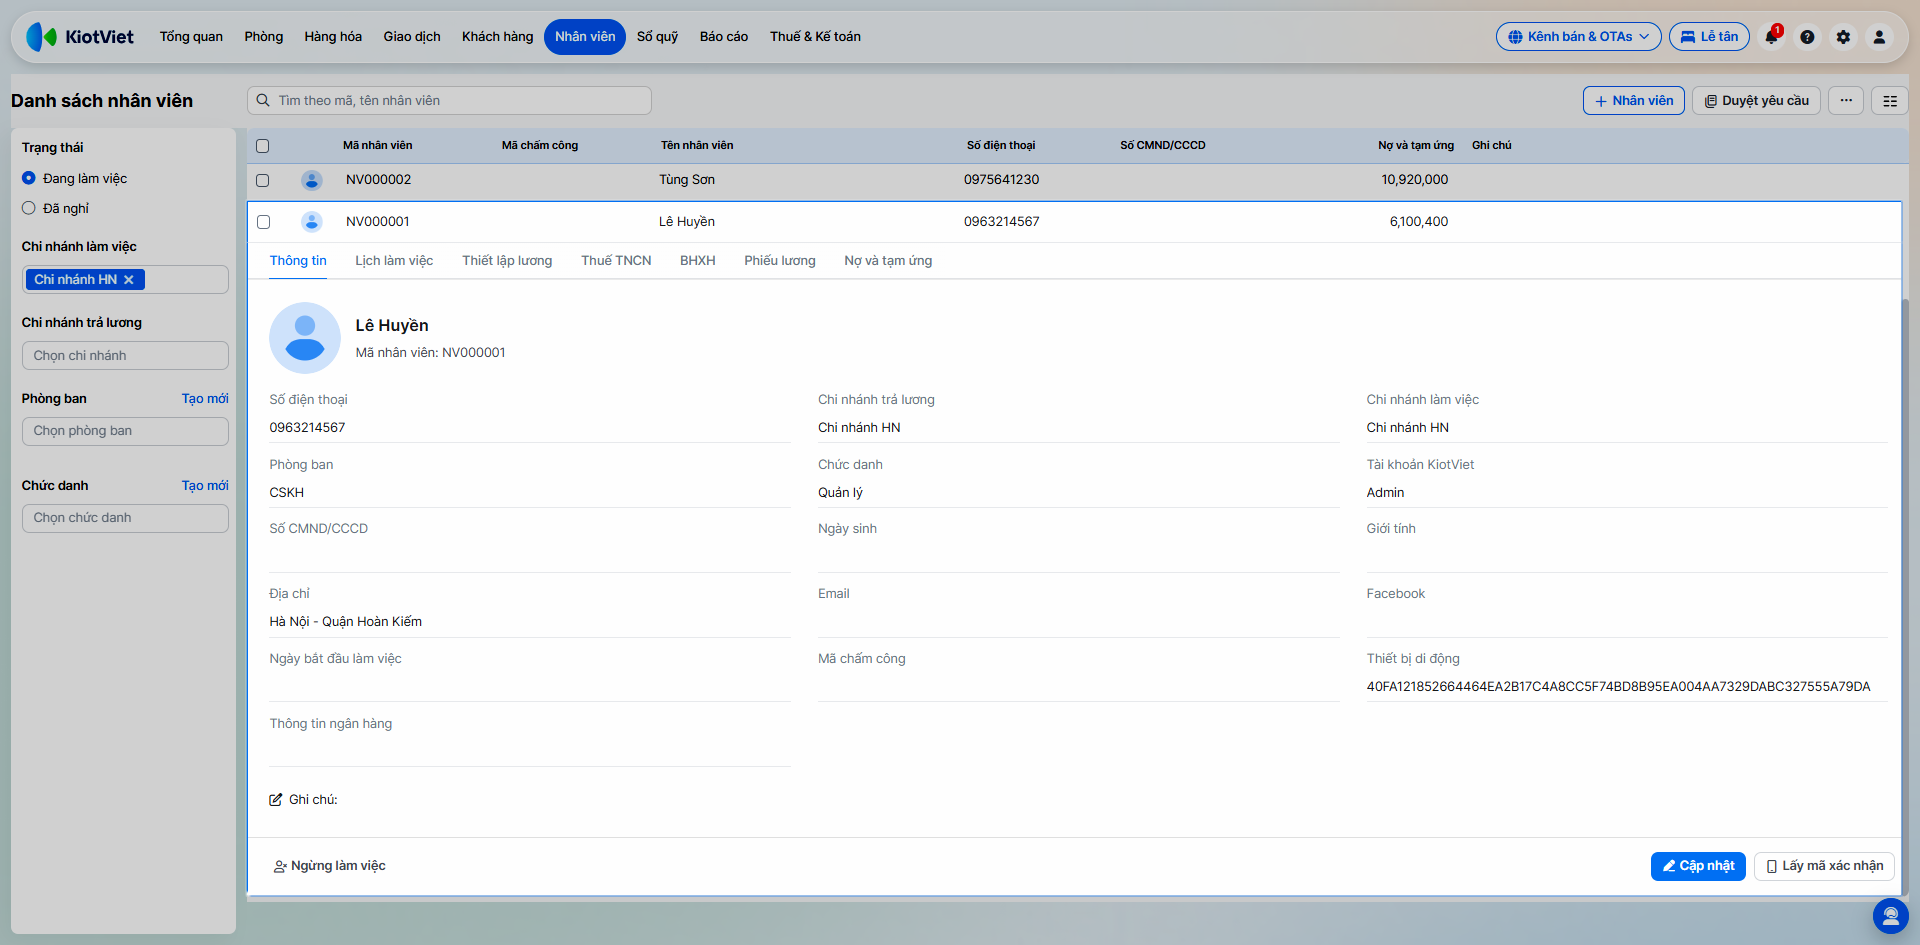Open the support chat bubble
This screenshot has width=1920, height=945.
(x=1890, y=915)
